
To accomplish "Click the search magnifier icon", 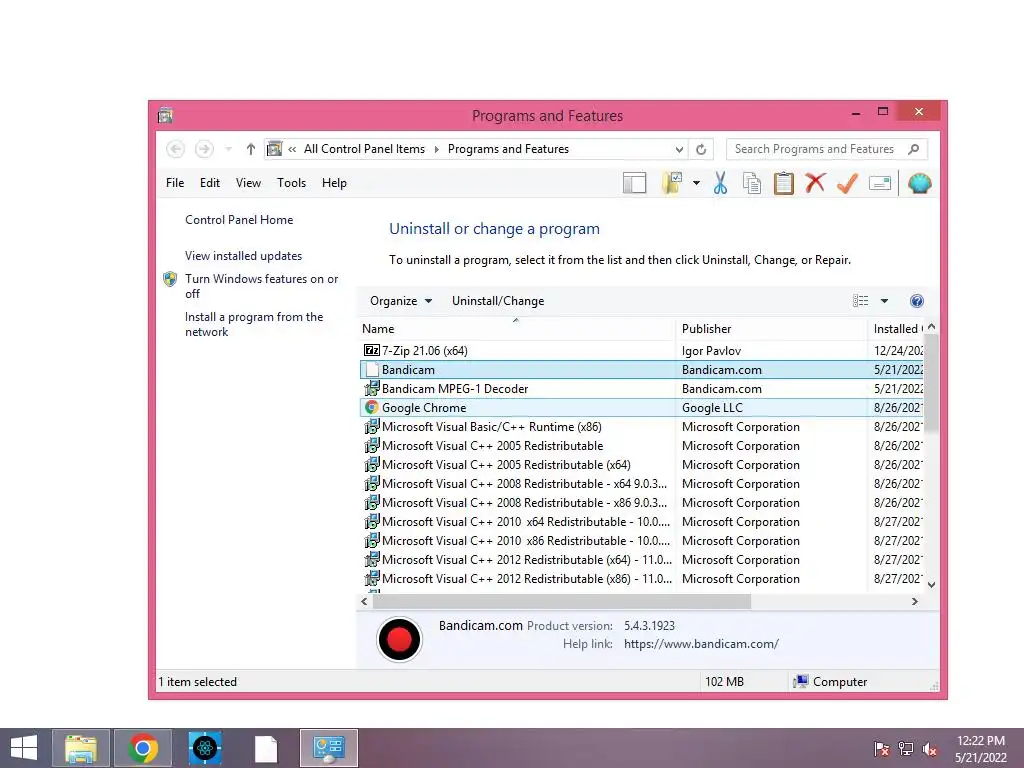I will pyautogui.click(x=914, y=149).
